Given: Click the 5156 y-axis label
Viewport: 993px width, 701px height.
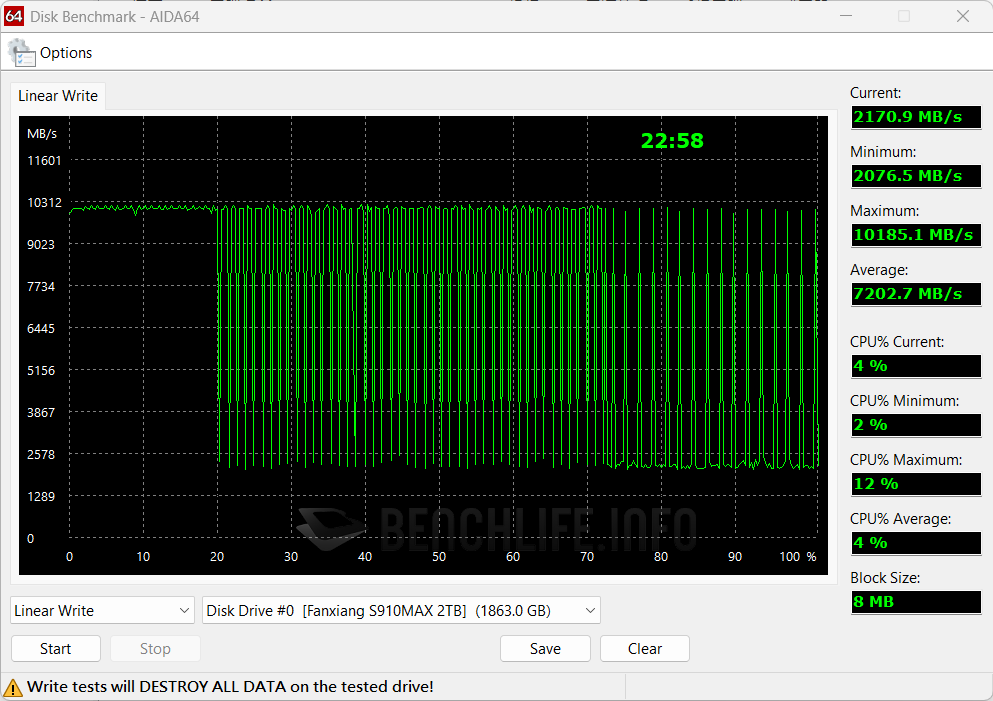Looking at the screenshot, I should tap(41, 370).
